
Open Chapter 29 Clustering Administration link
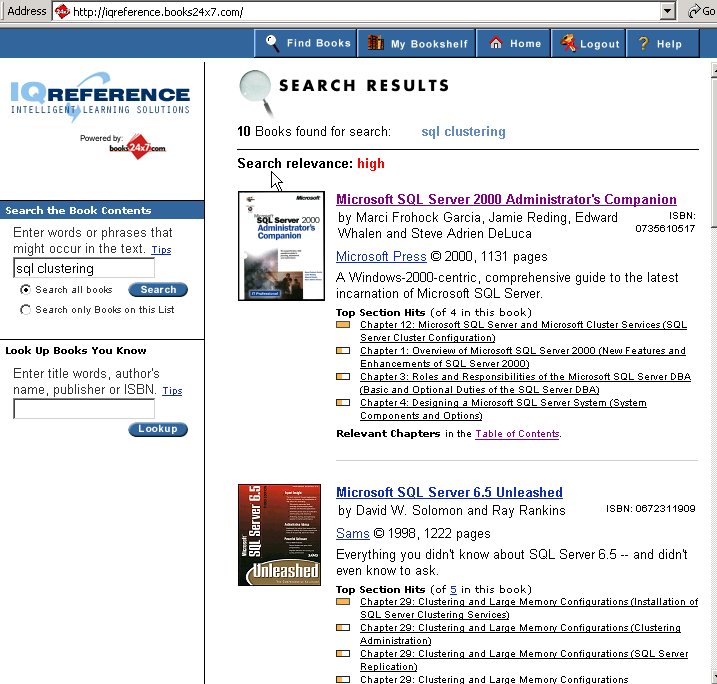click(520, 634)
